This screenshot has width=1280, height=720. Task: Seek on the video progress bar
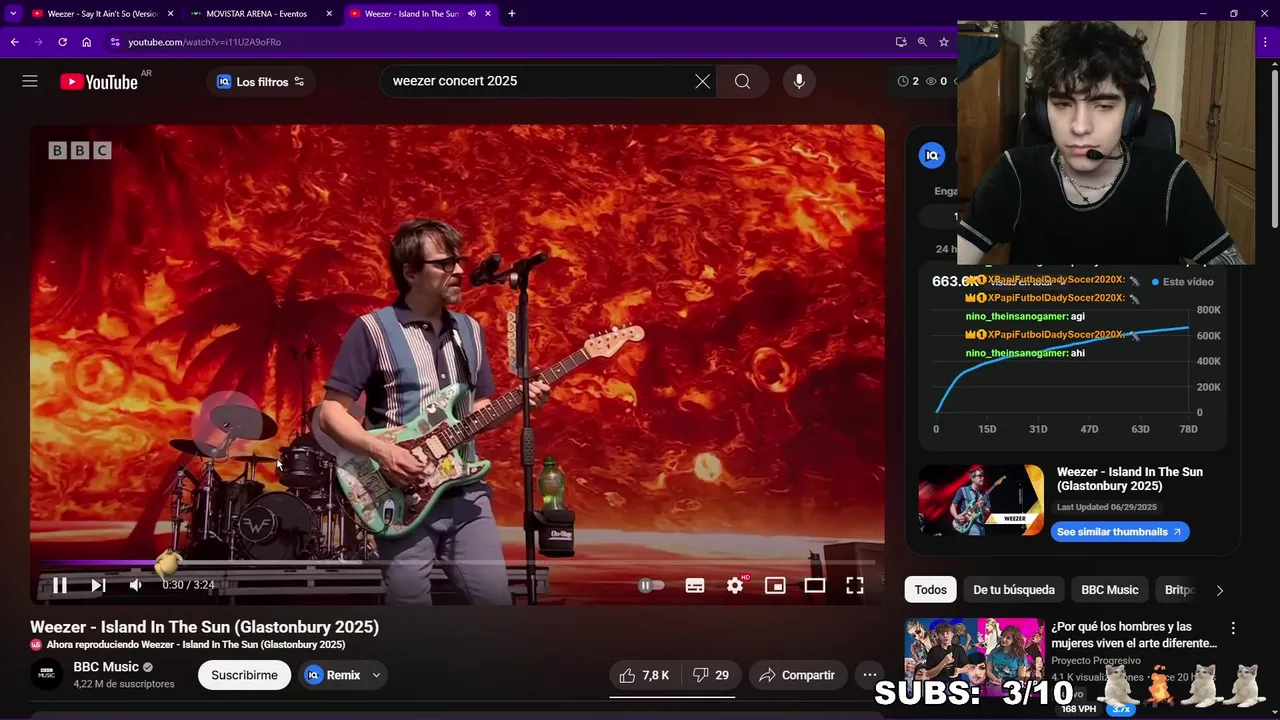pyautogui.click(x=457, y=563)
